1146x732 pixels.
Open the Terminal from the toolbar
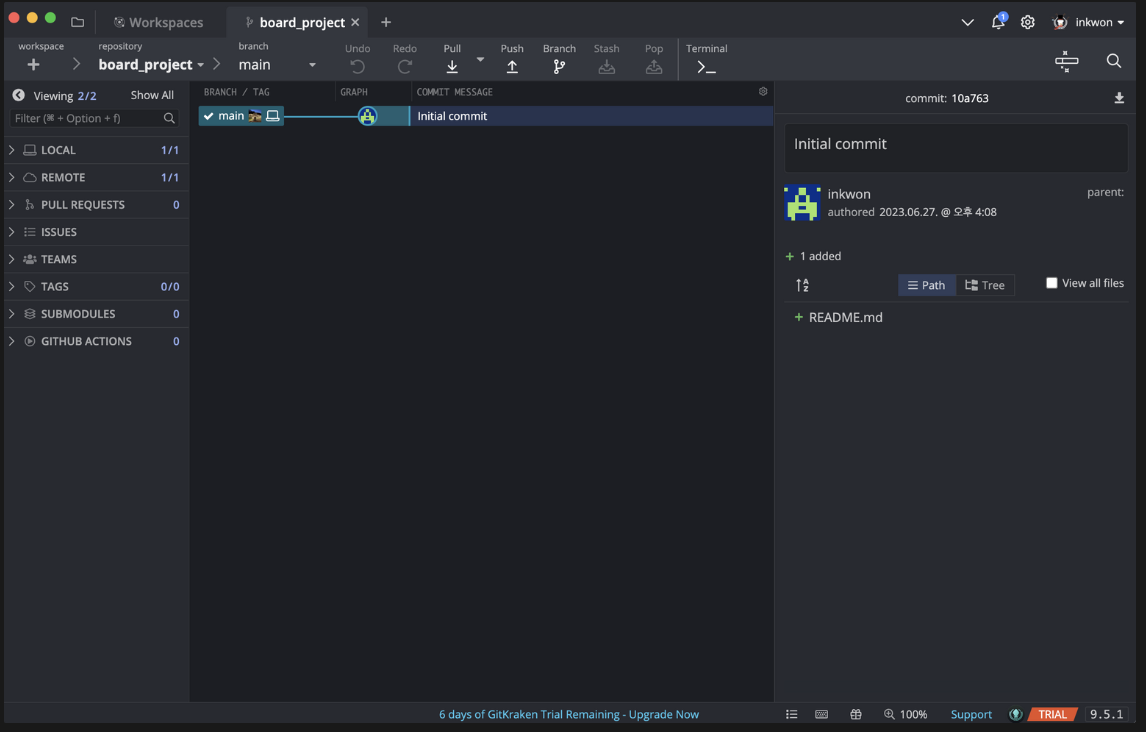(706, 67)
